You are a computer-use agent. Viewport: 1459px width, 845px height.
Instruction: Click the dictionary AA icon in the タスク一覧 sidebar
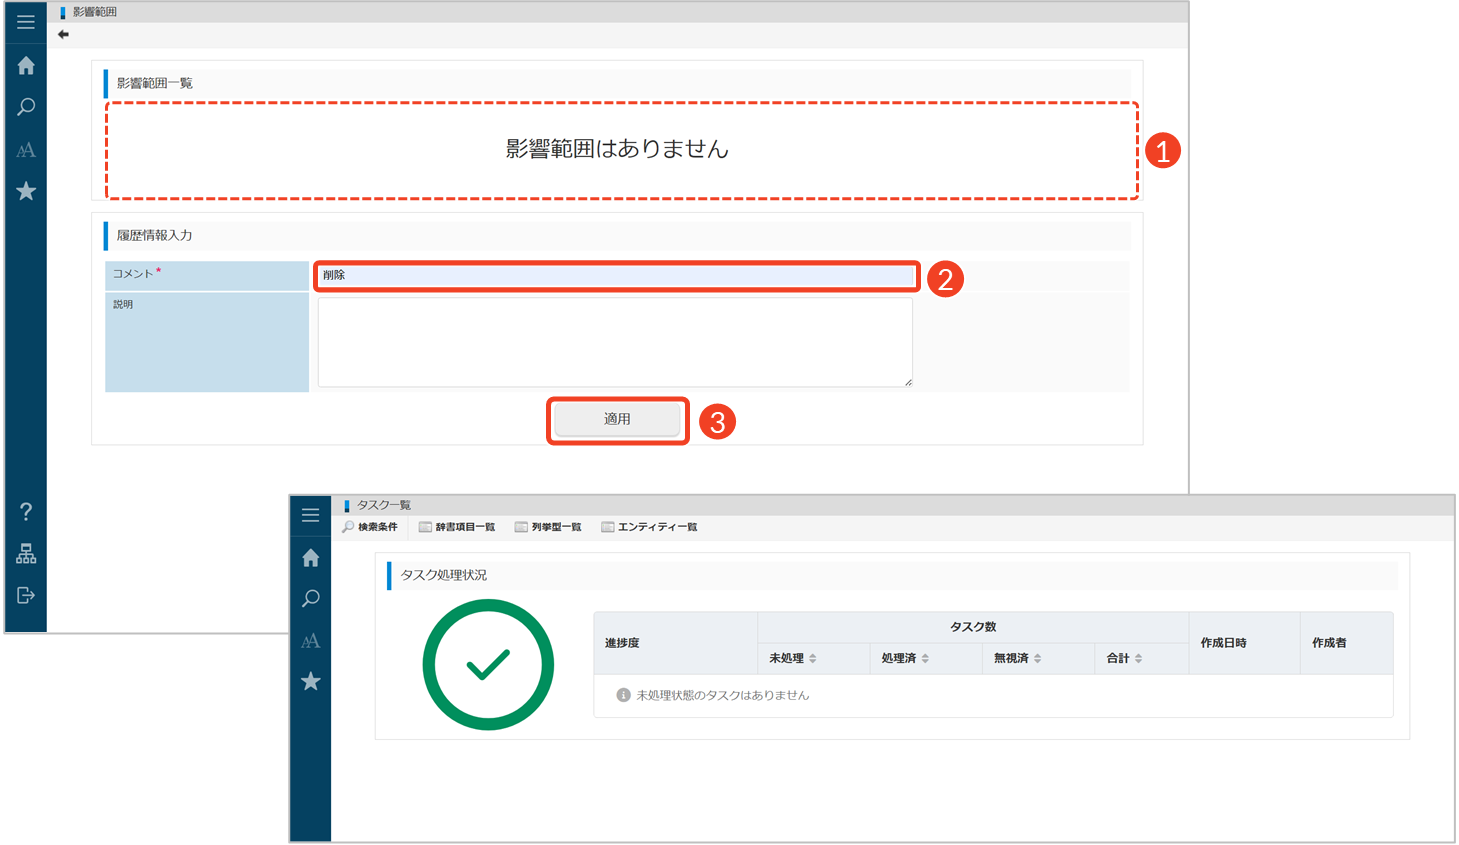click(x=311, y=641)
